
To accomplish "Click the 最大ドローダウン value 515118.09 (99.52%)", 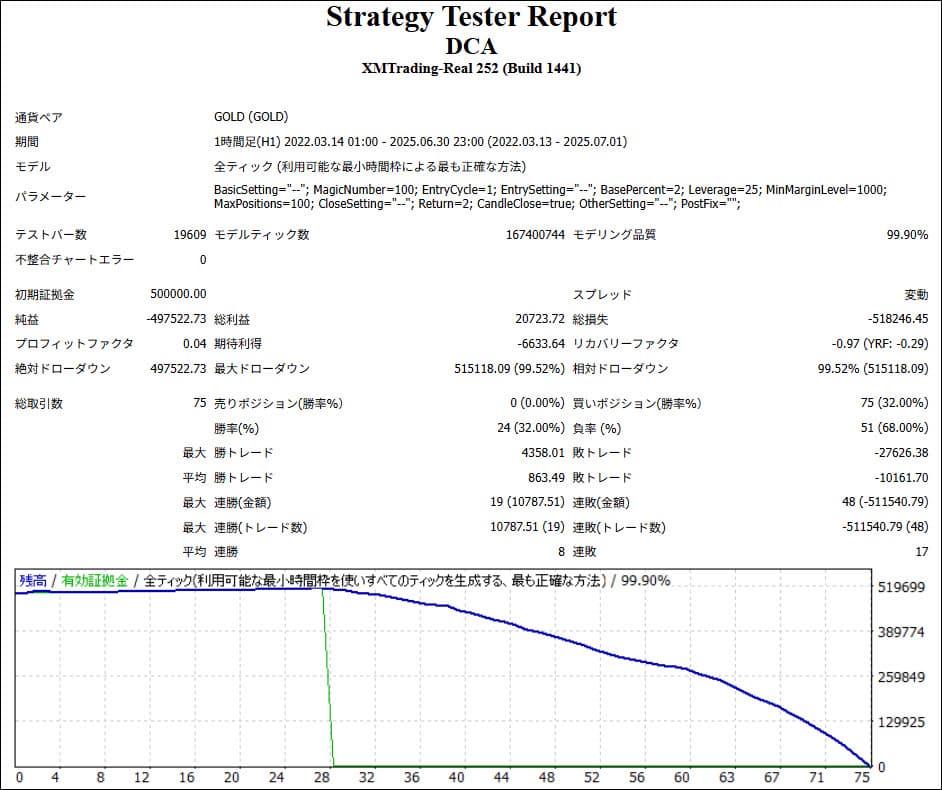I will pyautogui.click(x=509, y=368).
